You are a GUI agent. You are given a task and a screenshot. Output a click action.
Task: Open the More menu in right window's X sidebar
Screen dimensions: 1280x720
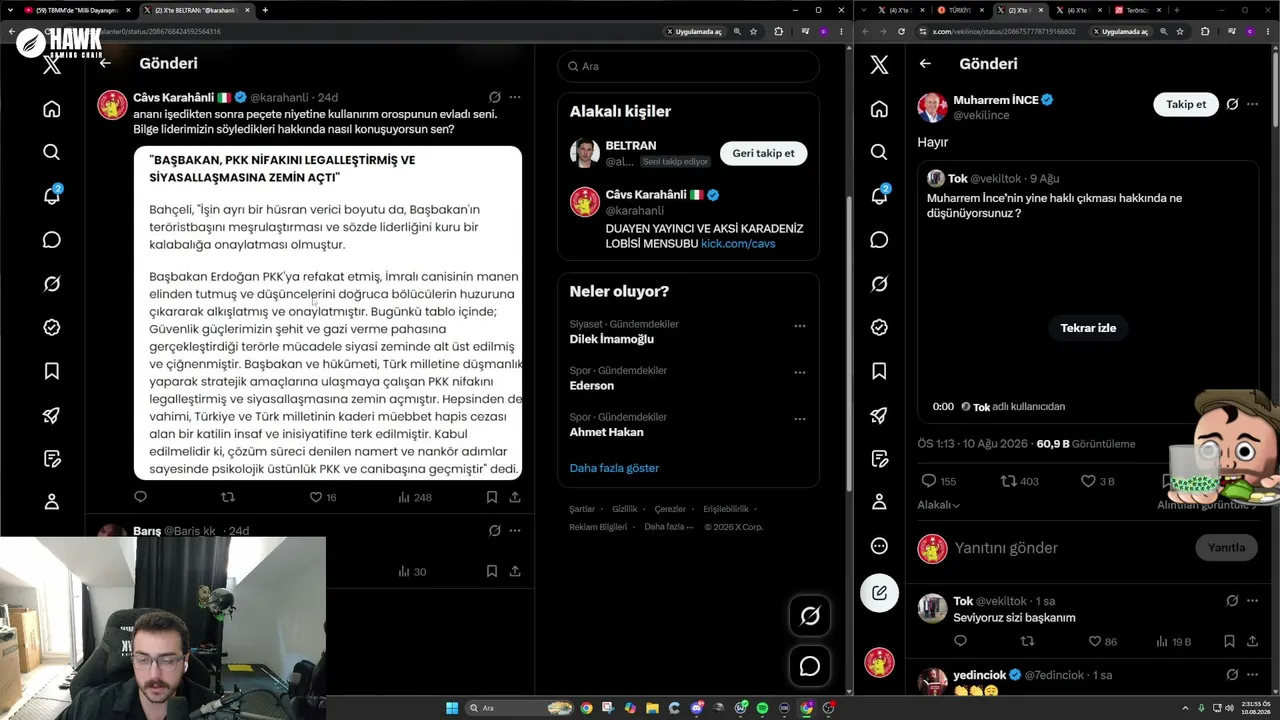click(x=879, y=546)
